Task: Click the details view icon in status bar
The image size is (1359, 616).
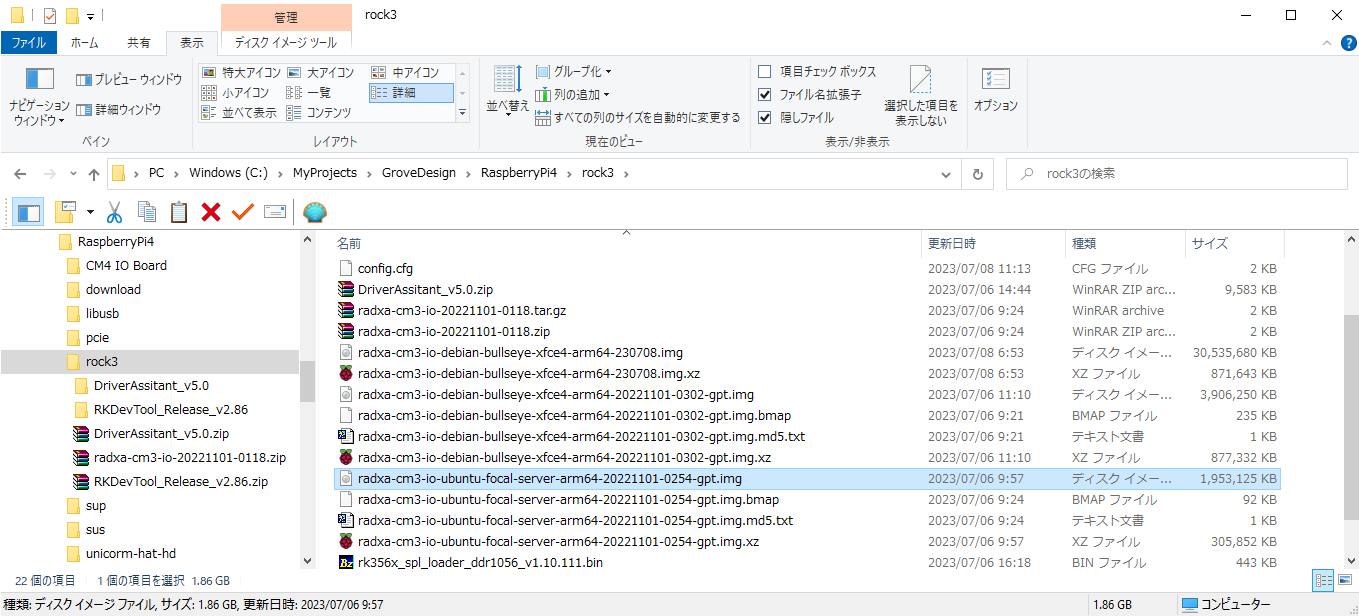Action: point(1323,580)
